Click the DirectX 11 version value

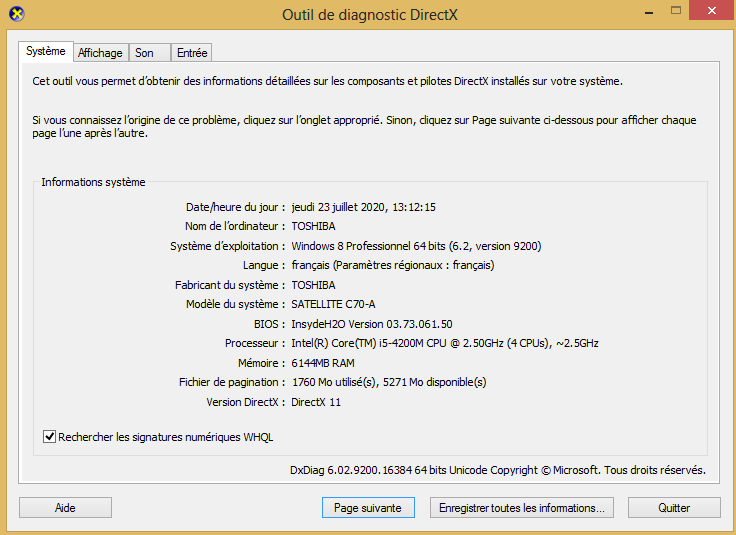316,402
